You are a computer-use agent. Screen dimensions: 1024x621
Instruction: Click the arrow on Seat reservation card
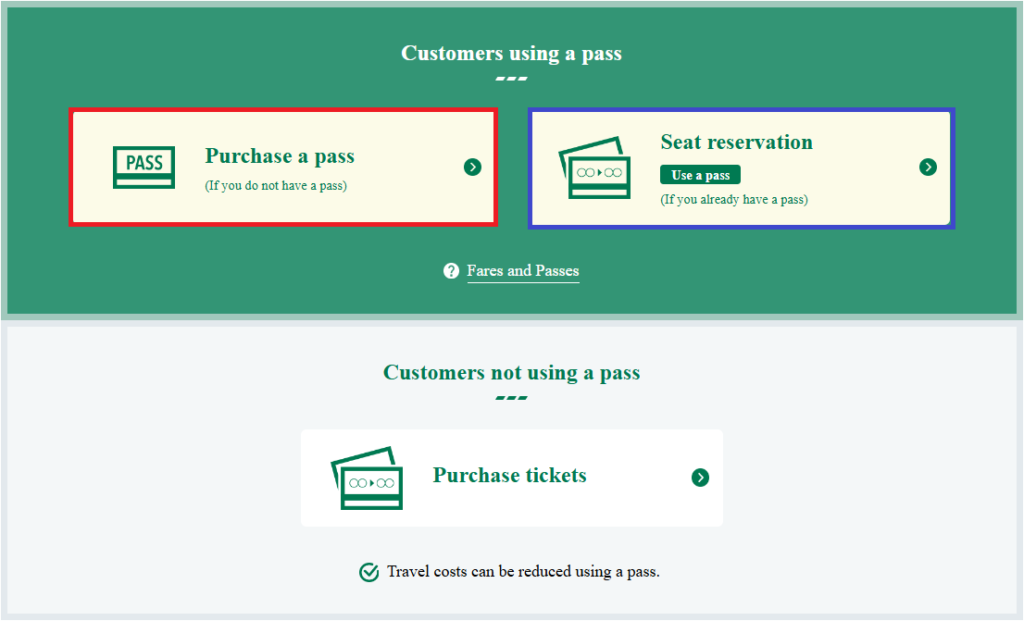(928, 167)
